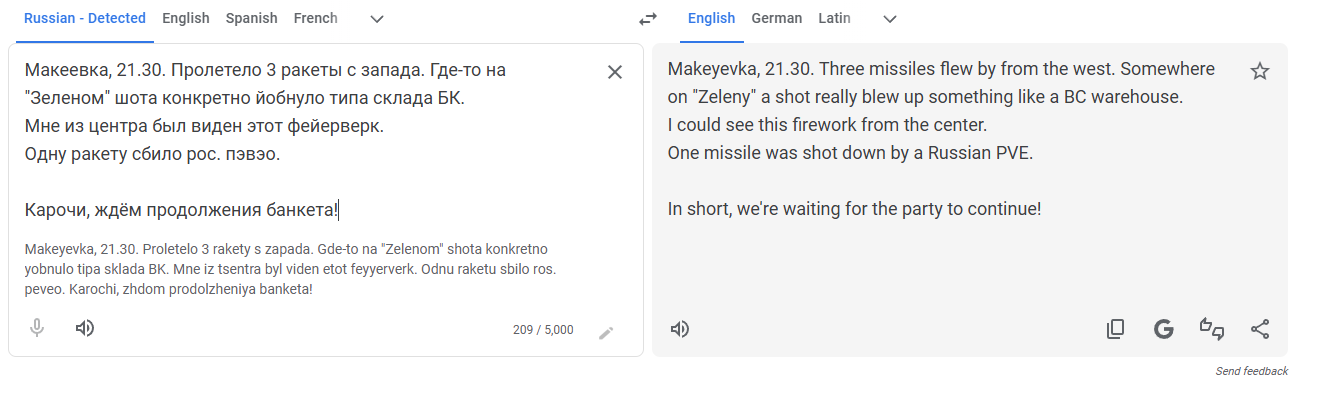Screen dimensions: 1319x395
Task: Search the translation on Google
Action: pos(1163,329)
